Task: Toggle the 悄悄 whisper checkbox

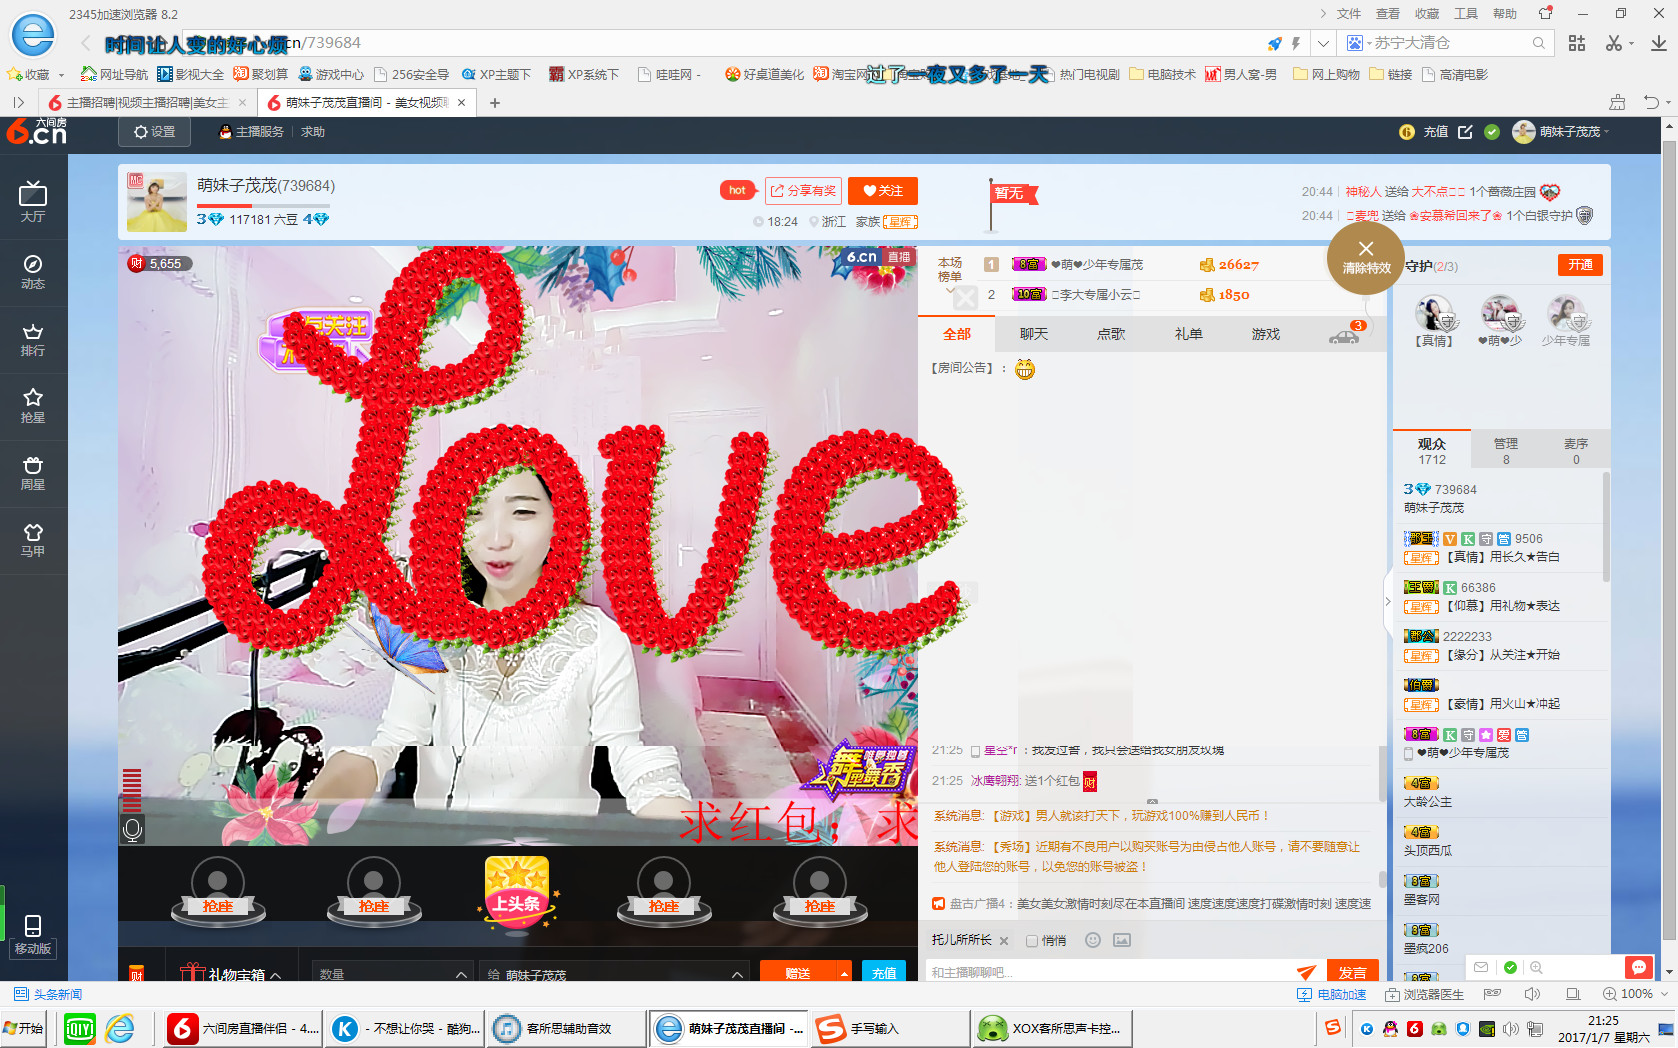Action: point(1032,941)
